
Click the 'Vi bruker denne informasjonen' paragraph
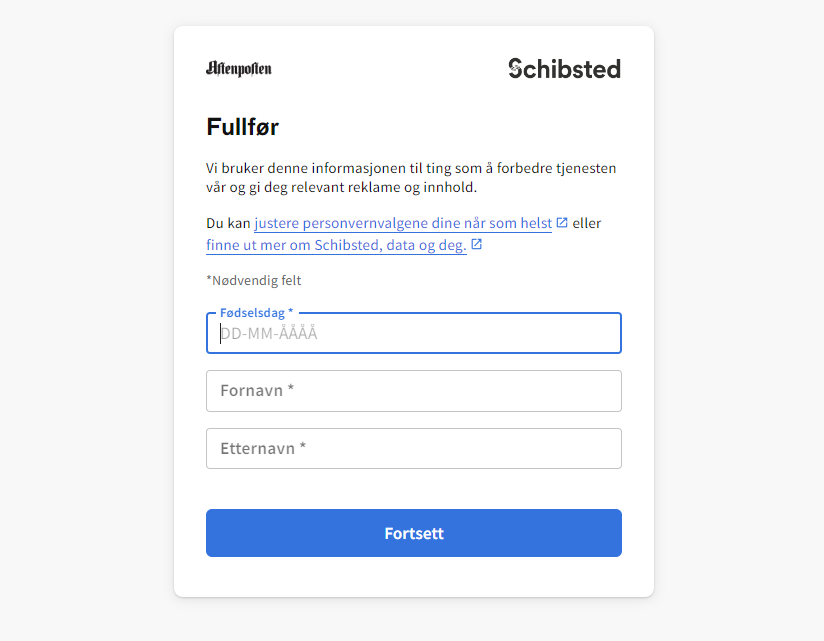[411, 177]
